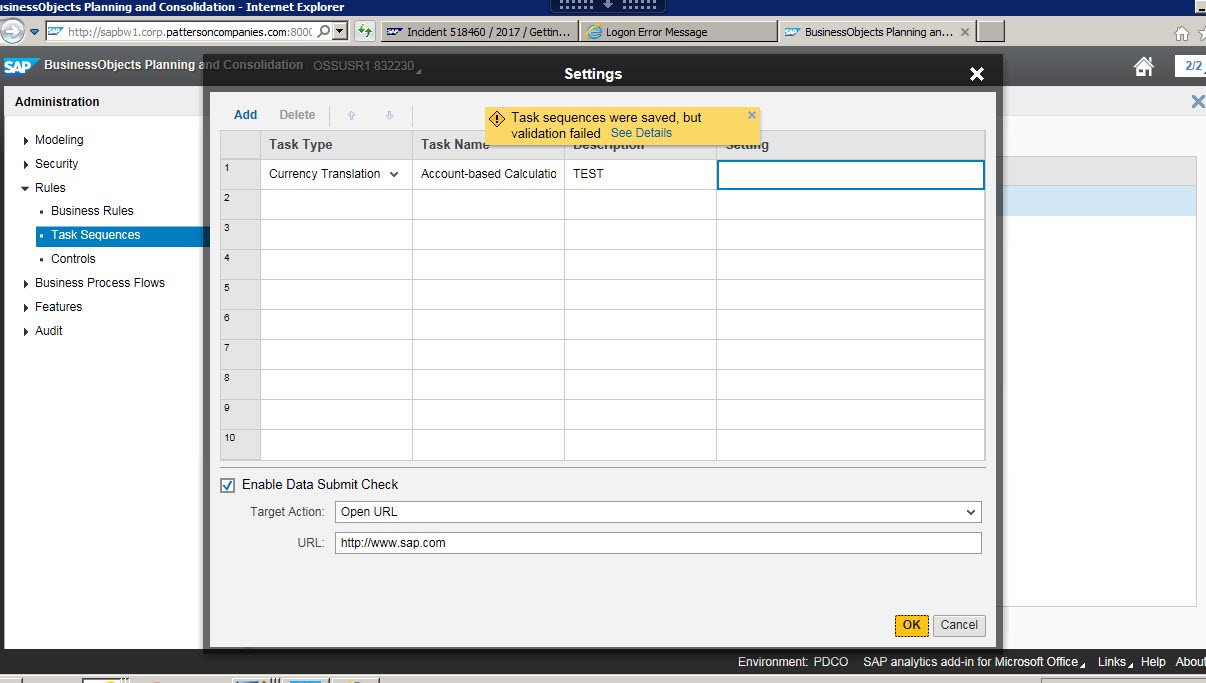Close the BusinessObjects Planning browser tab
Image resolution: width=1206 pixels, height=683 pixels.
point(965,32)
